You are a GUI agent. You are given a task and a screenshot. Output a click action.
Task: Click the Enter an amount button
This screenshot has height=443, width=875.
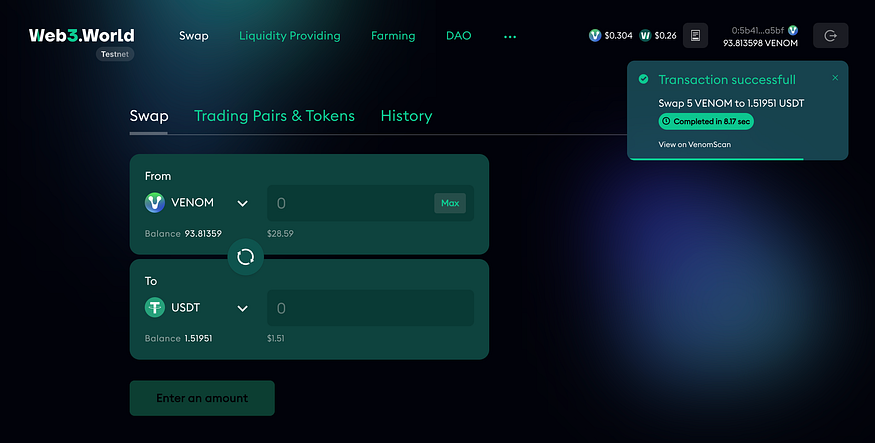click(202, 398)
